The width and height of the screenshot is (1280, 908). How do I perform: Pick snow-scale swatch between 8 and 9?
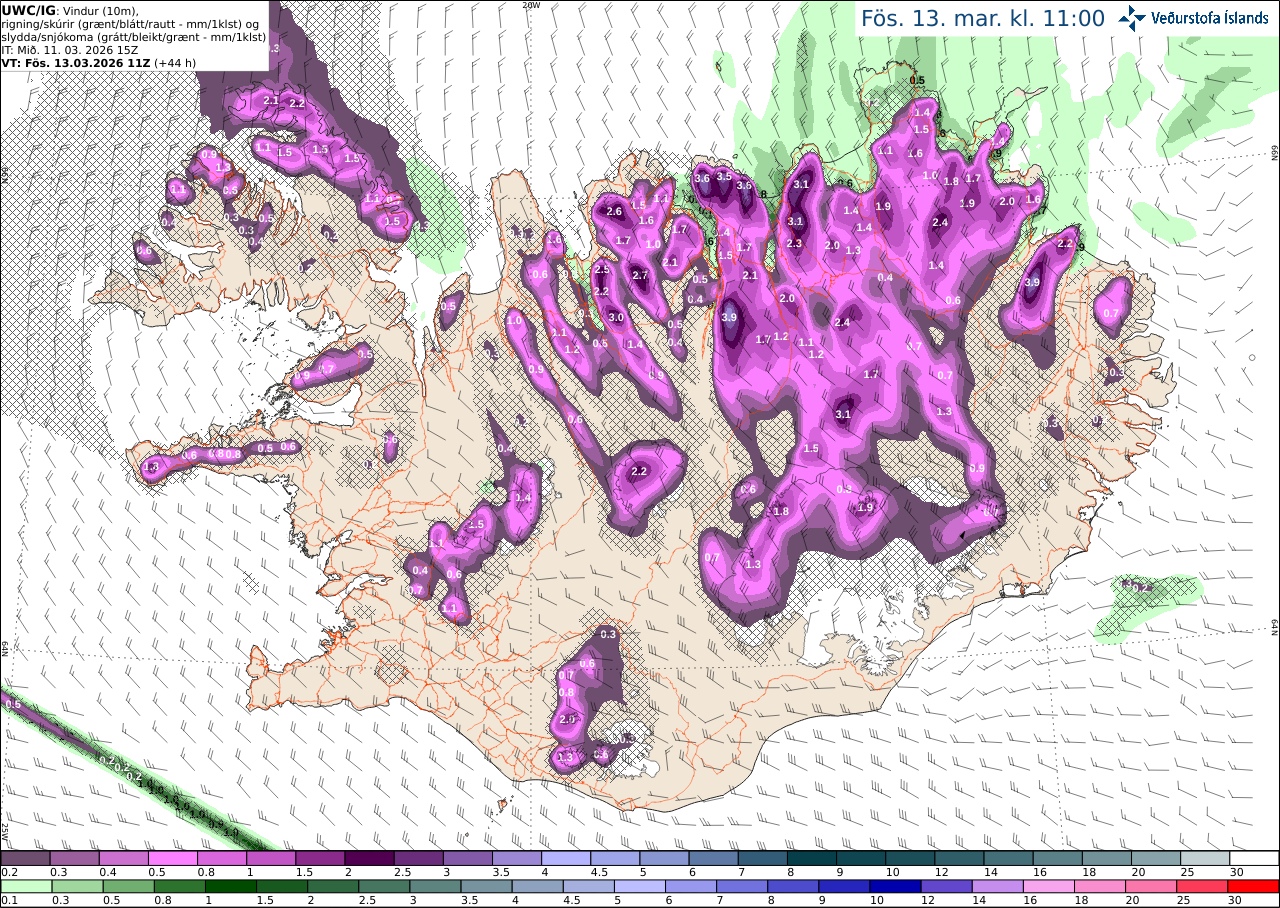[x=812, y=858]
